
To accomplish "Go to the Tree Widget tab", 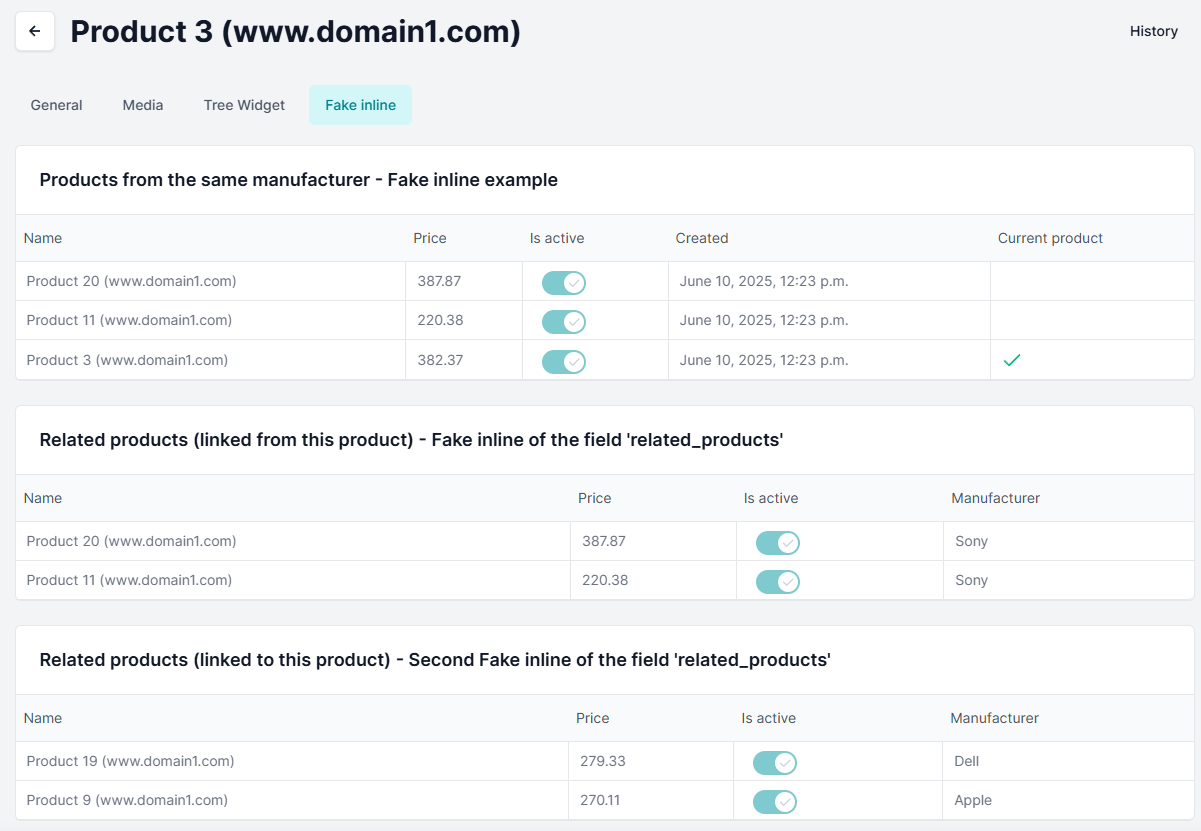I will (244, 105).
